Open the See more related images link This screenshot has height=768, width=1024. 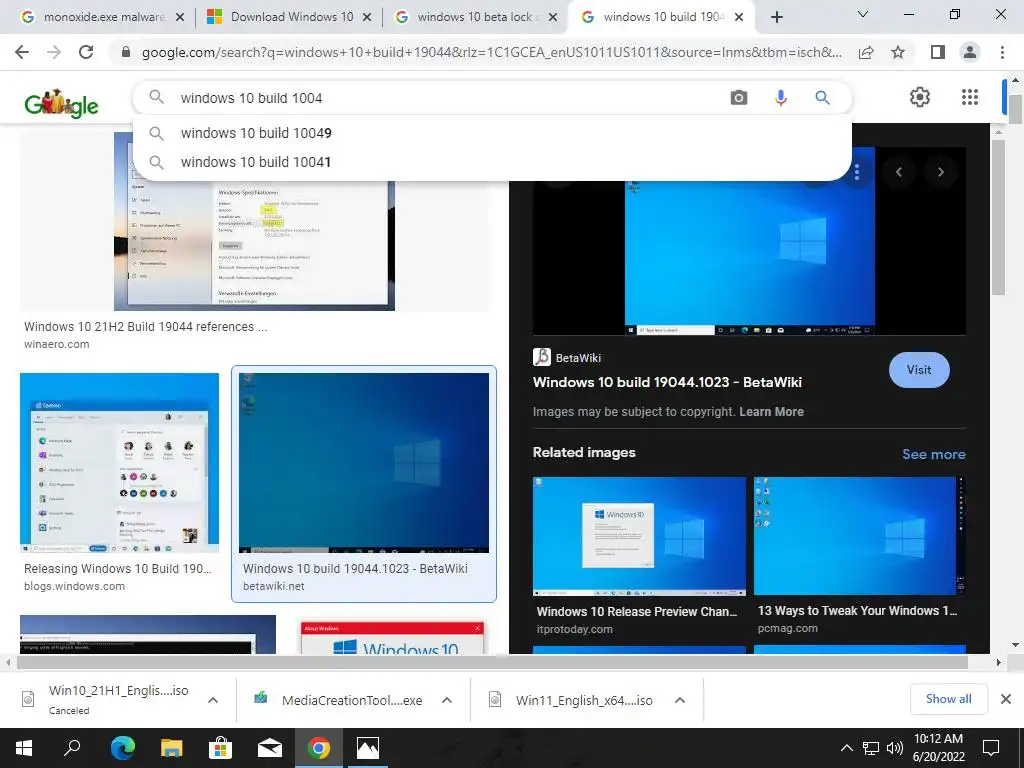(934, 454)
